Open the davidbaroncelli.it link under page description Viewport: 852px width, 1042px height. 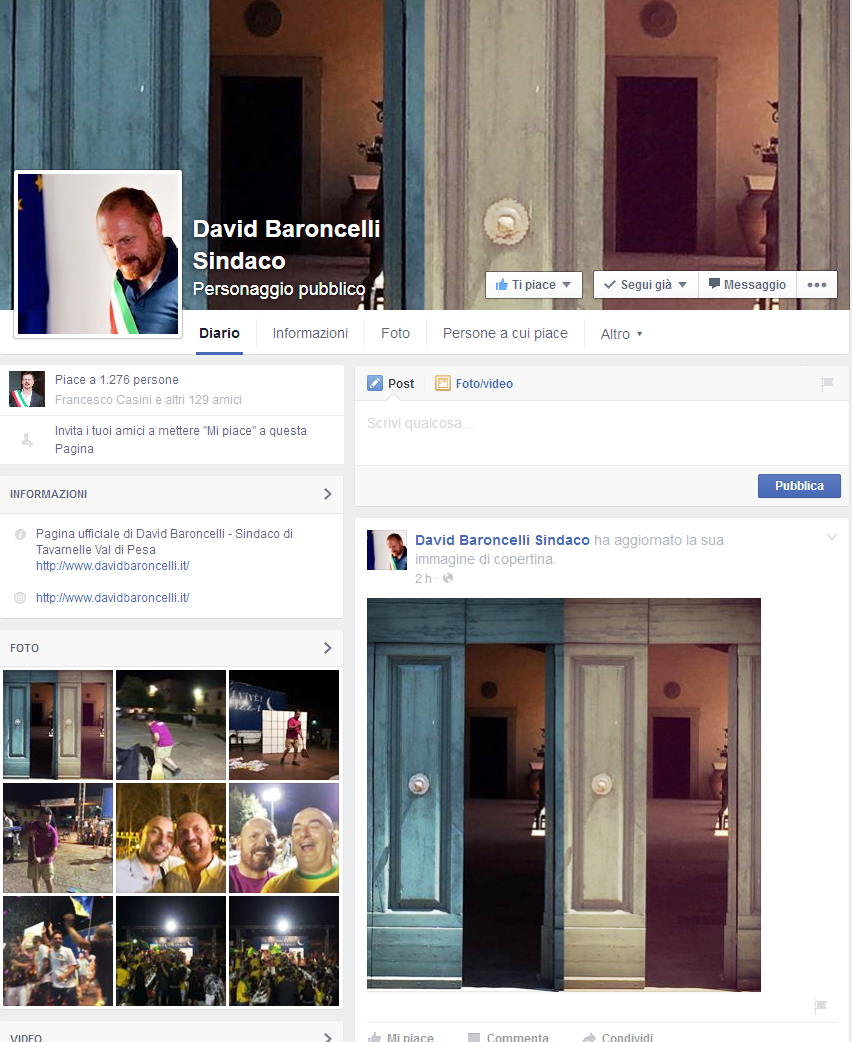[112, 566]
